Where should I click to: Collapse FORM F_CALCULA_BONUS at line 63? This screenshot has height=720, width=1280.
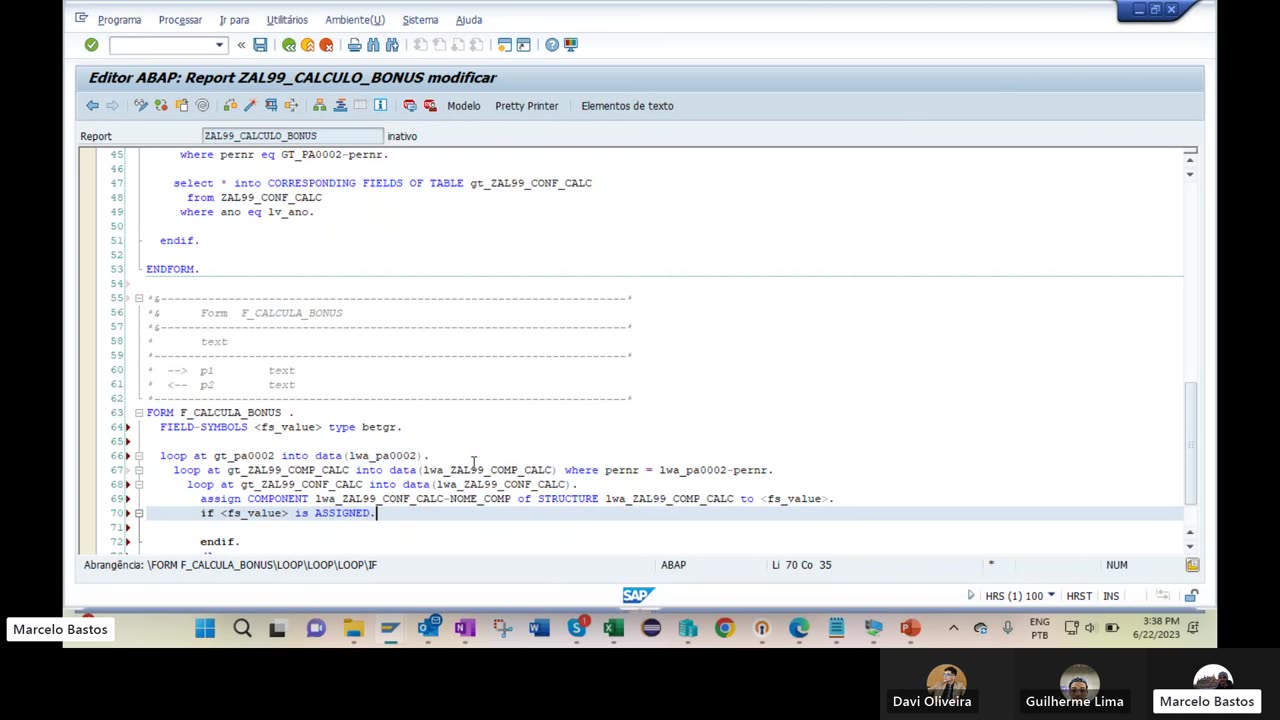[139, 412]
